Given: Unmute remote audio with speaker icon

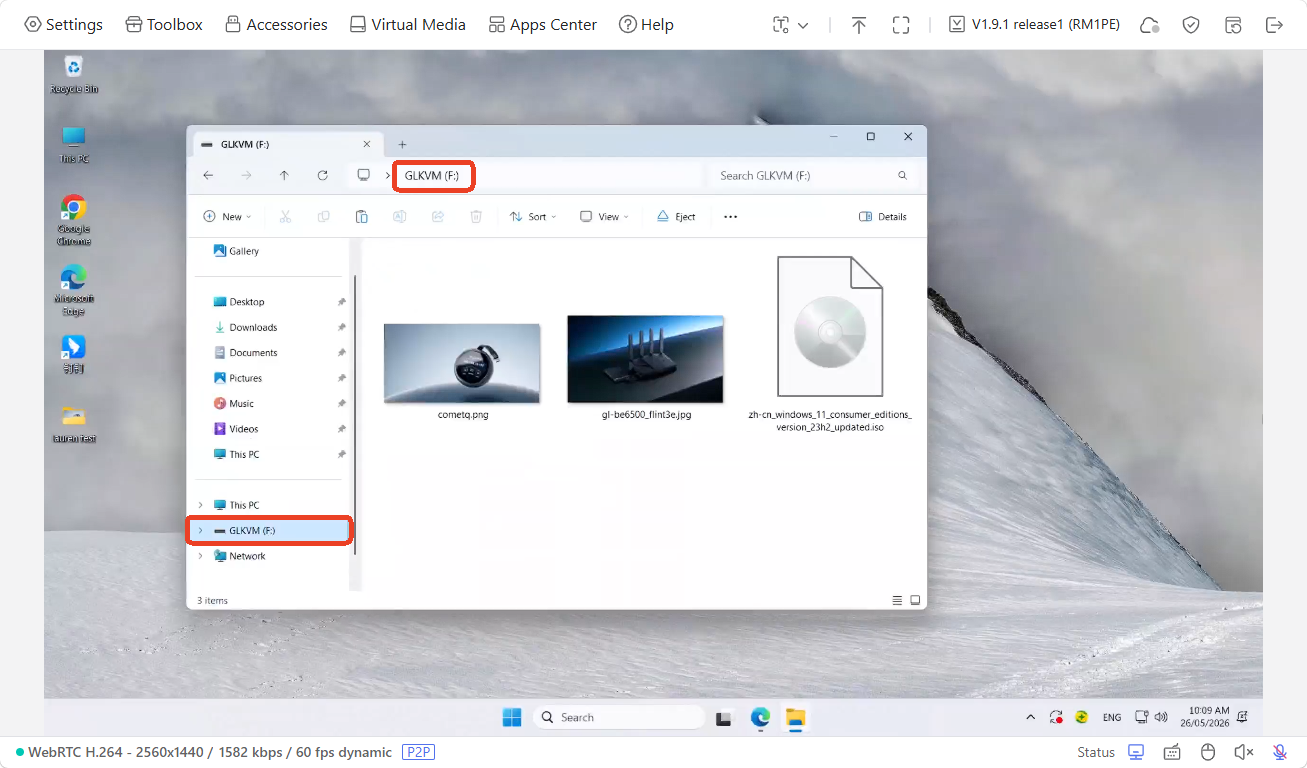Looking at the screenshot, I should (x=1243, y=752).
